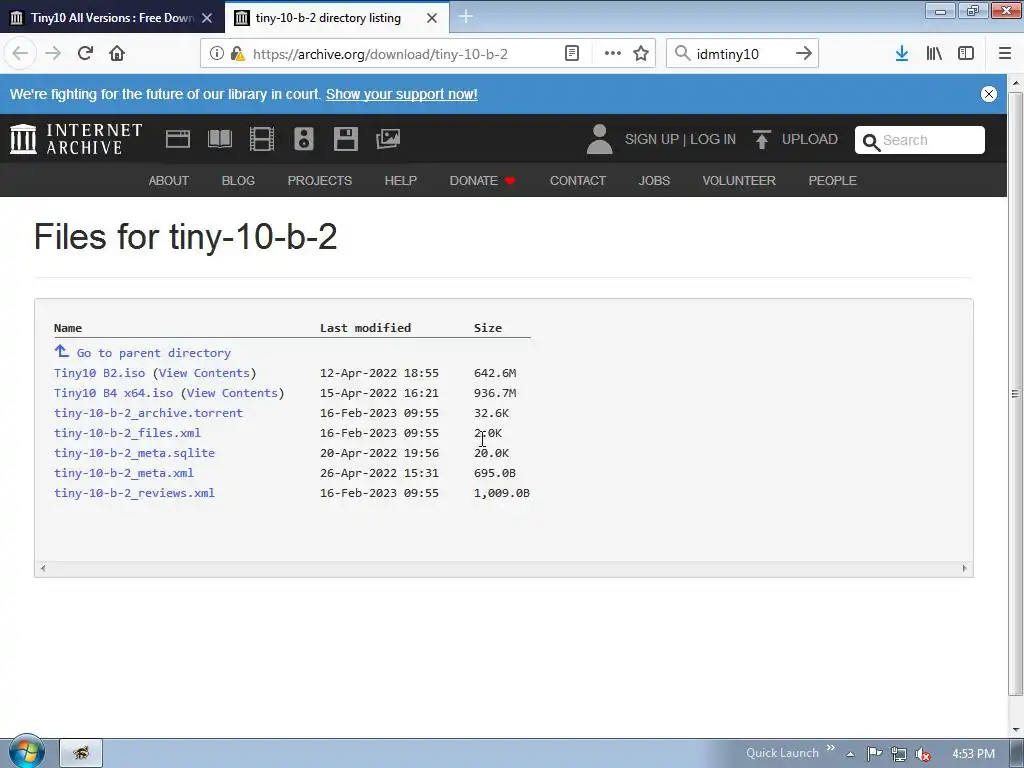Open the Firefox Library menu

click(x=934, y=54)
